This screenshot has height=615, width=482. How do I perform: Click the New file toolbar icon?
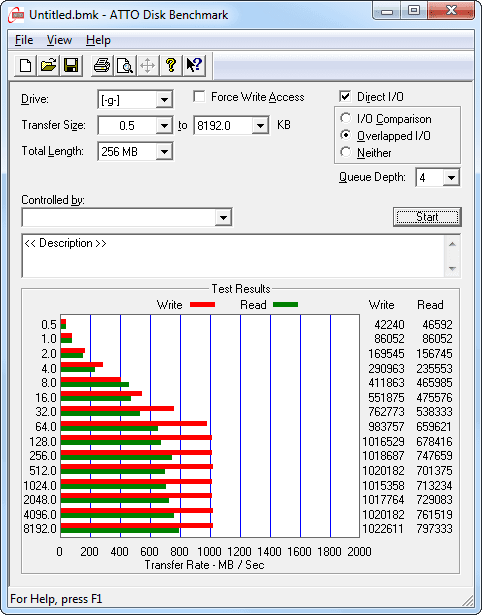coord(25,65)
